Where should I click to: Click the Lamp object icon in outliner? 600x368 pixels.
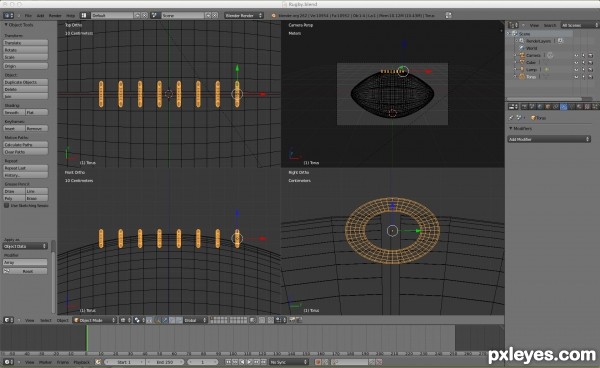(x=522, y=70)
